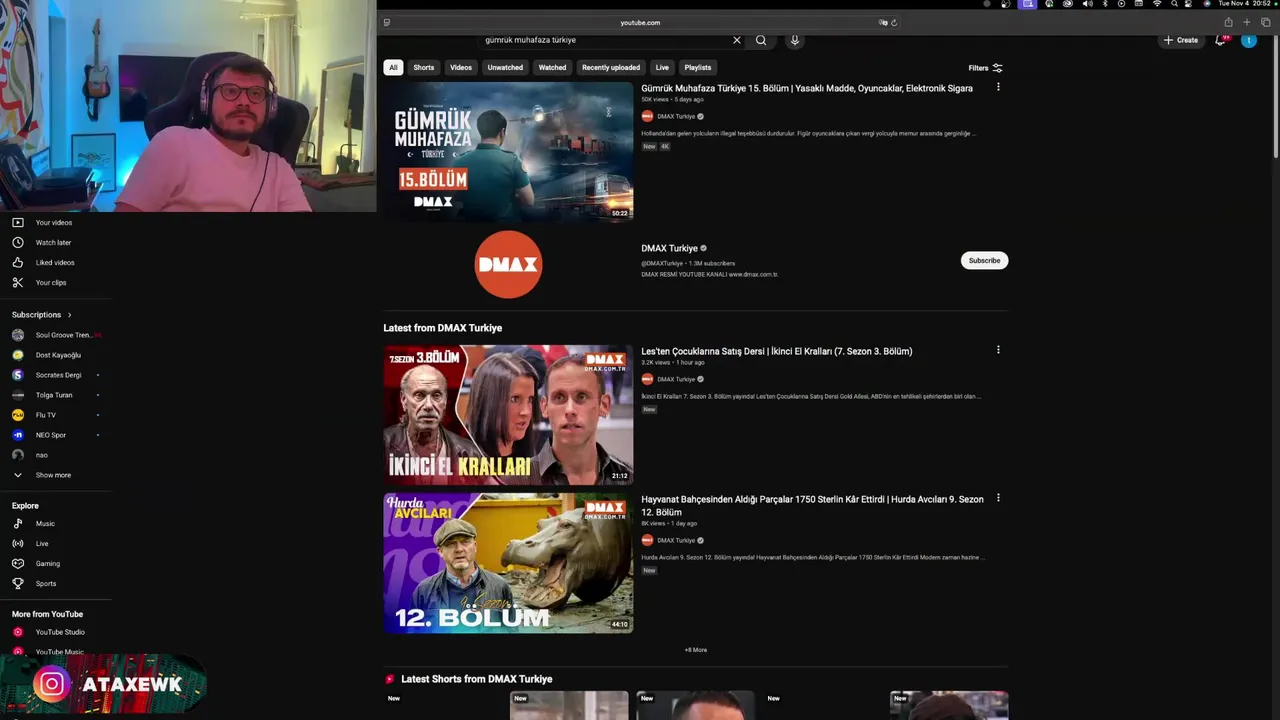Open İkinci El Kralları video thumbnail

click(x=508, y=415)
